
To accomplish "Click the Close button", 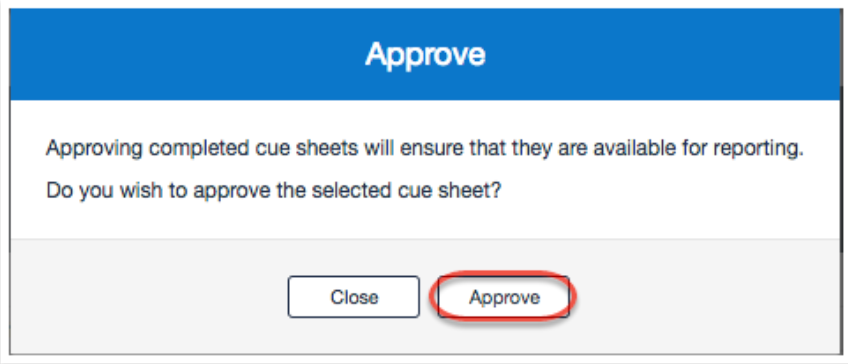I will (x=354, y=296).
